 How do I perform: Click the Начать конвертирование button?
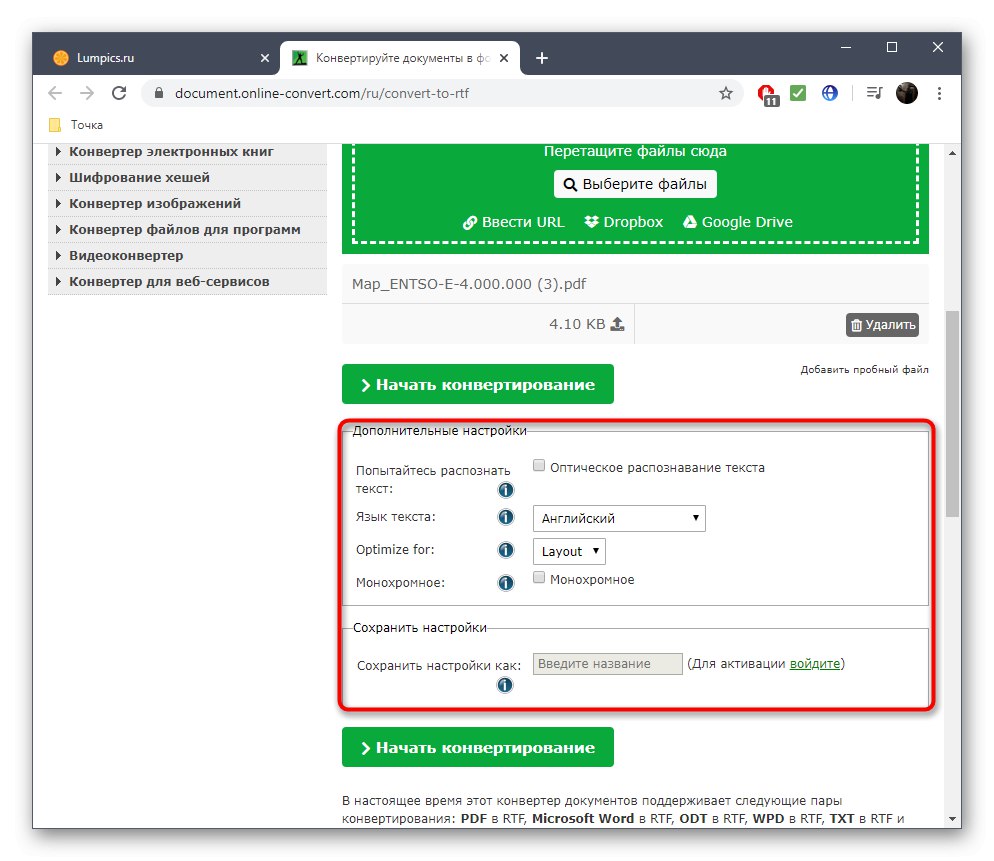point(477,383)
